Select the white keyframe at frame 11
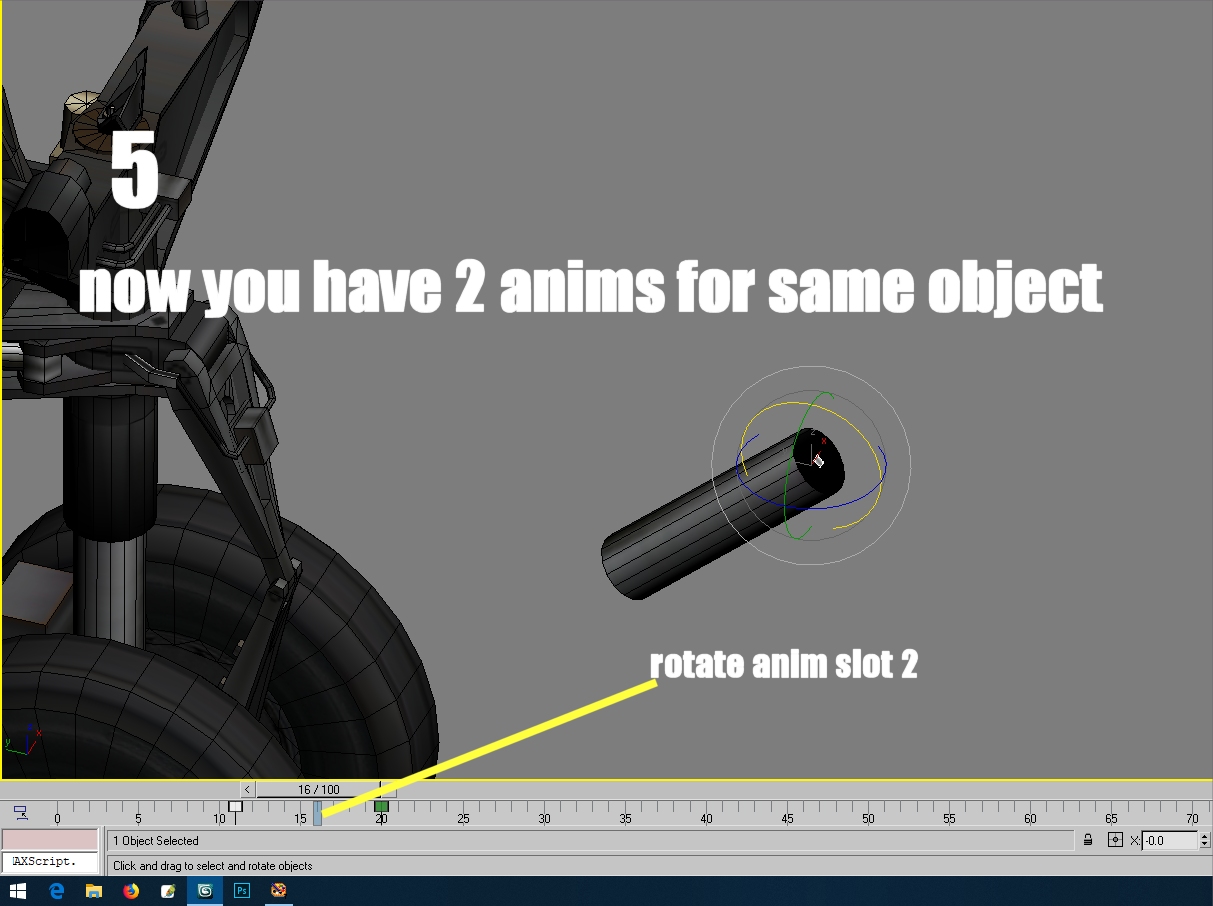This screenshot has height=906, width=1213. click(235, 806)
